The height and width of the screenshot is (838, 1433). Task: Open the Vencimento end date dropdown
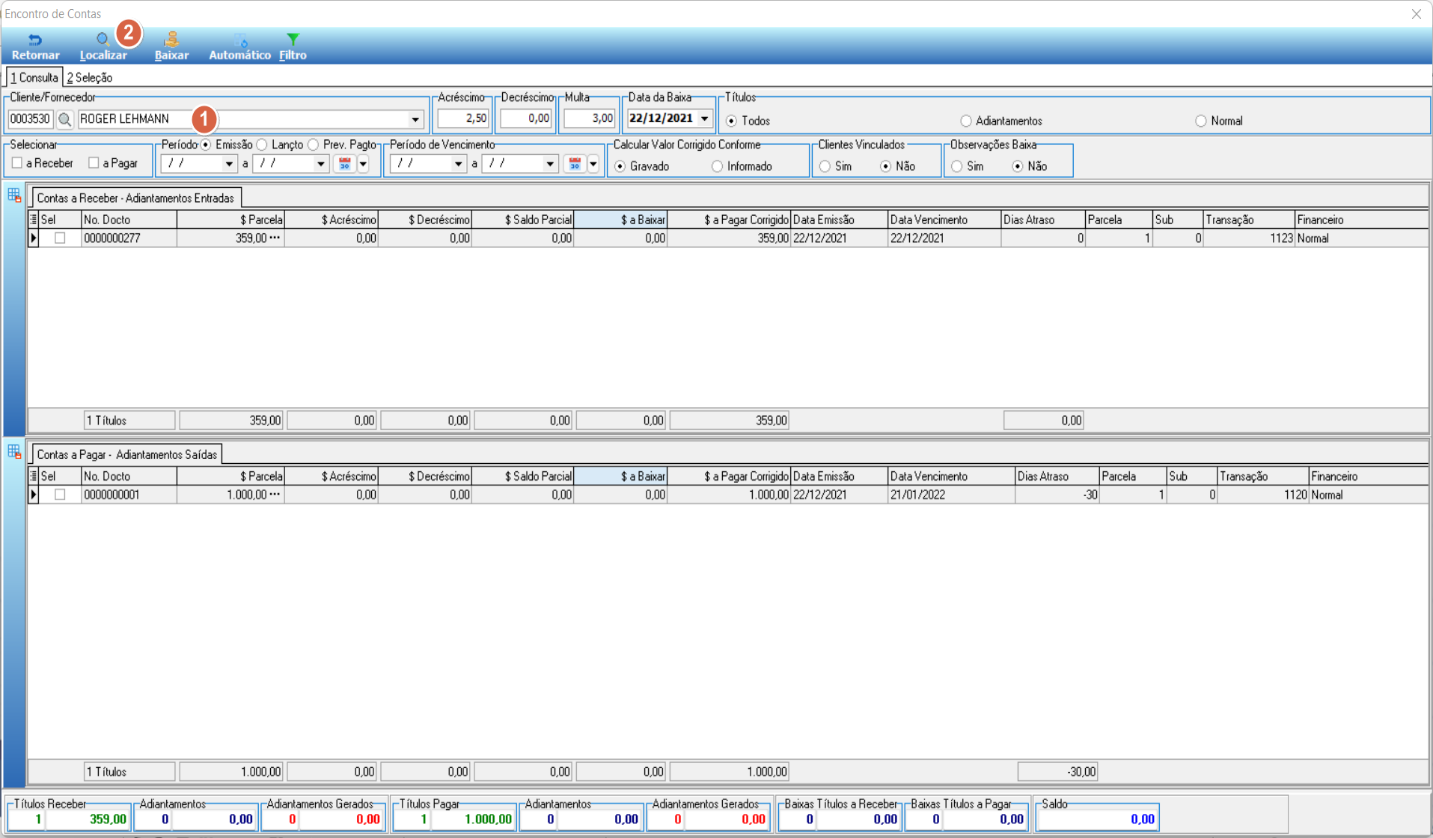pos(550,164)
